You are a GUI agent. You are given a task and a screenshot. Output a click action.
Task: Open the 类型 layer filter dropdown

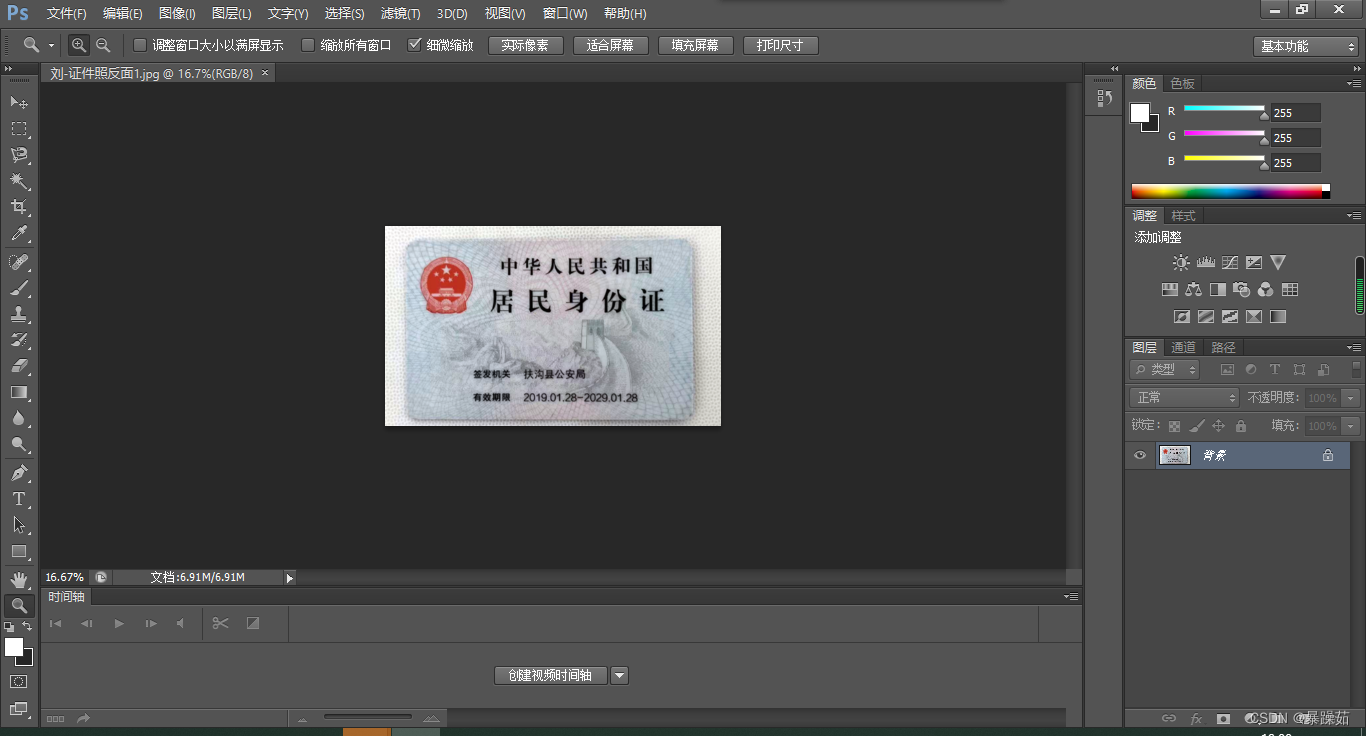[1165, 369]
